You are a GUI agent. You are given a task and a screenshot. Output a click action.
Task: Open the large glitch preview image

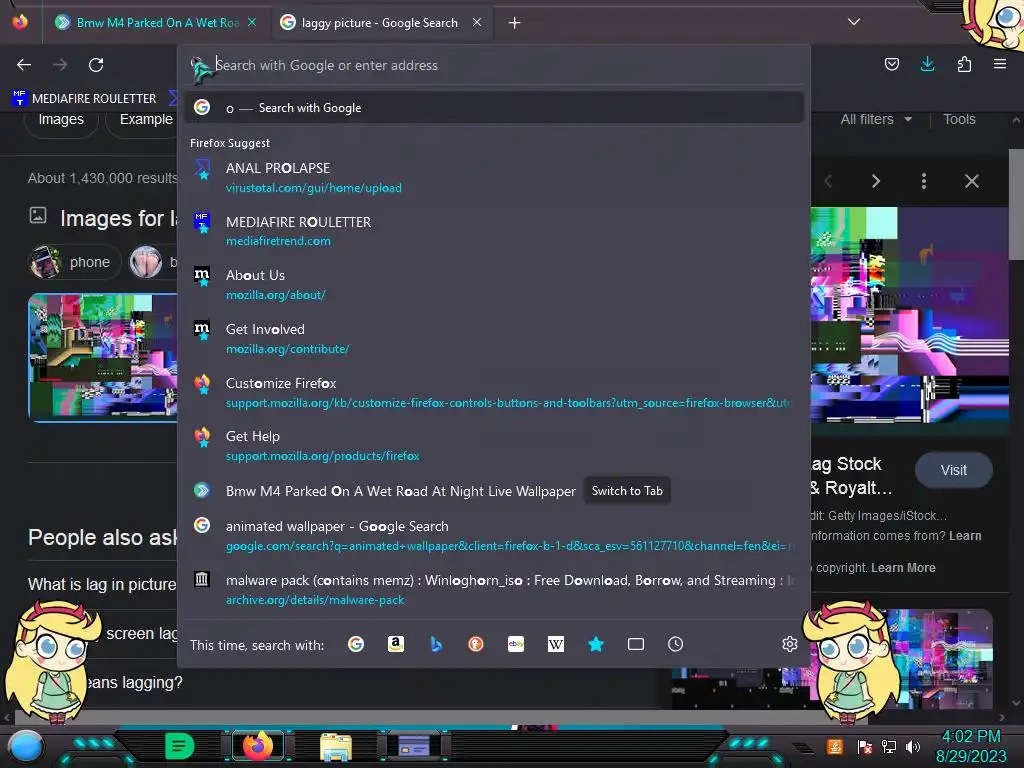click(910, 315)
